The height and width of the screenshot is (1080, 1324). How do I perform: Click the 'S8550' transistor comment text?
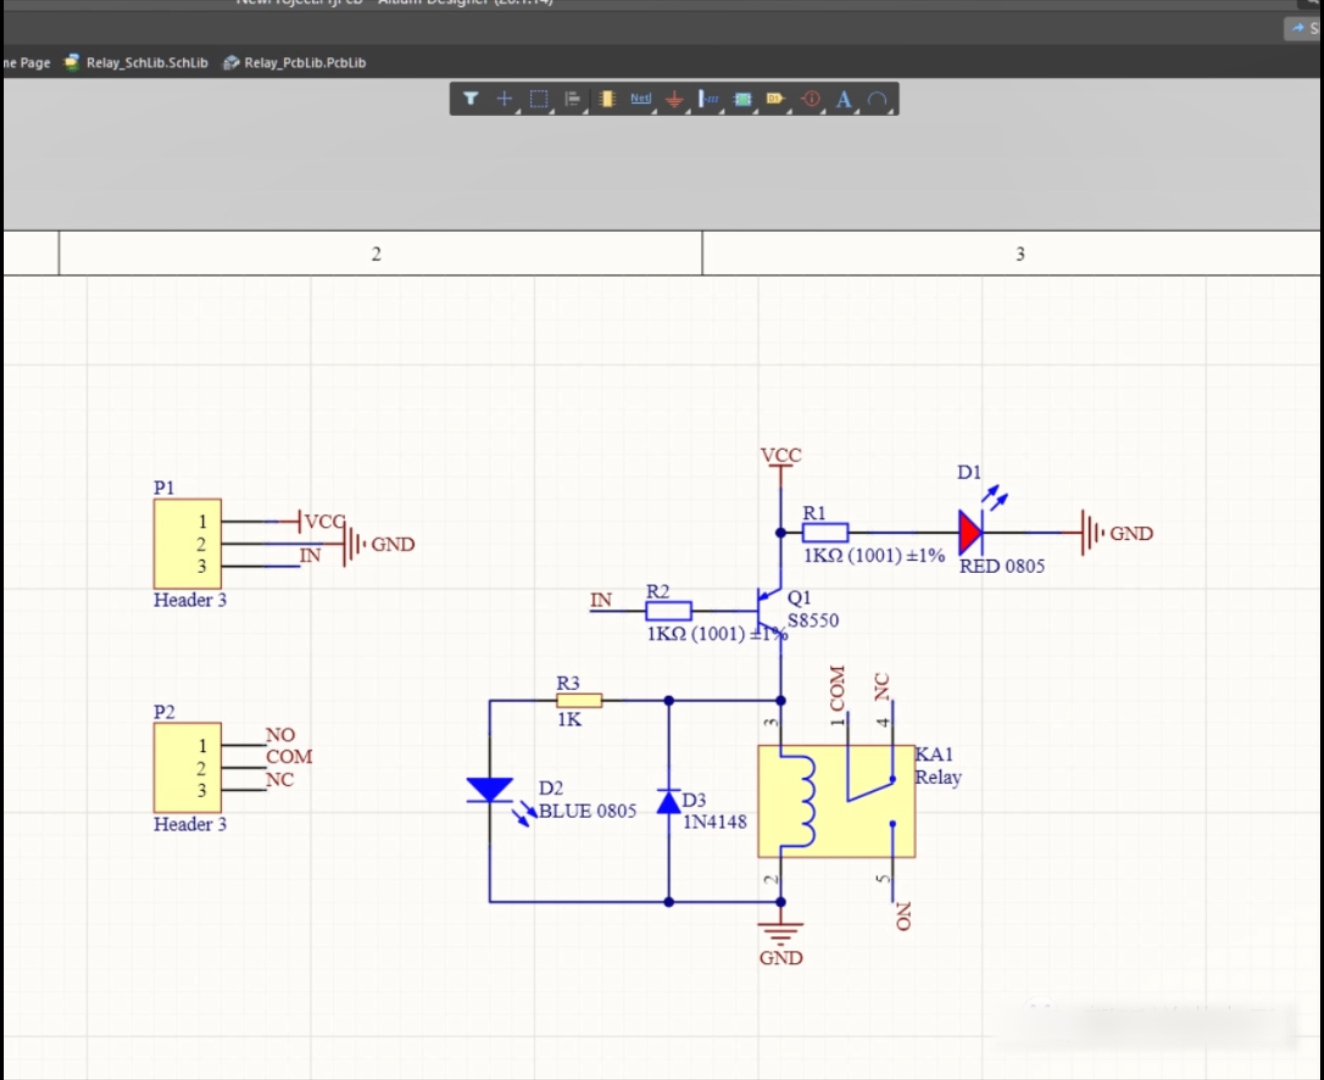[x=813, y=620]
